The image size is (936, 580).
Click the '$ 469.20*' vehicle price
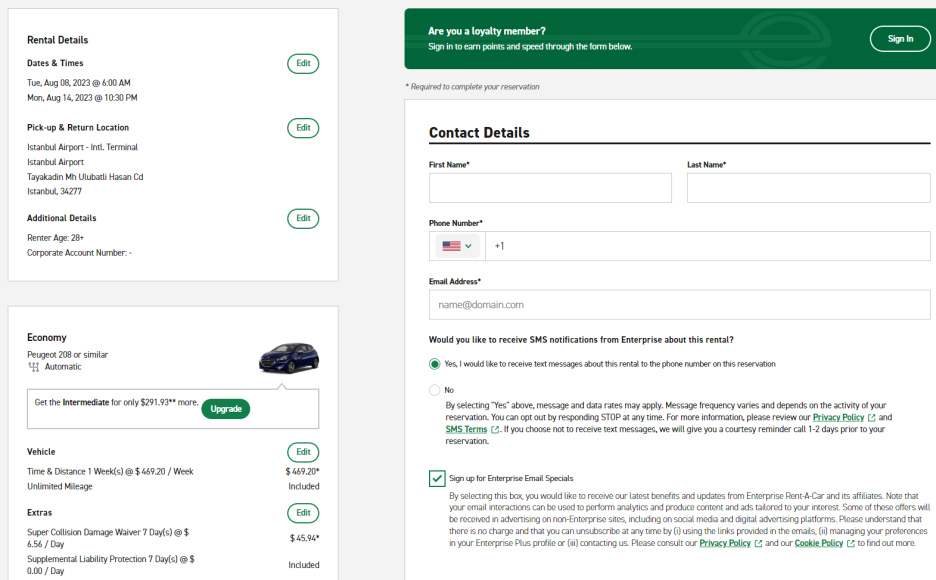pos(302,471)
